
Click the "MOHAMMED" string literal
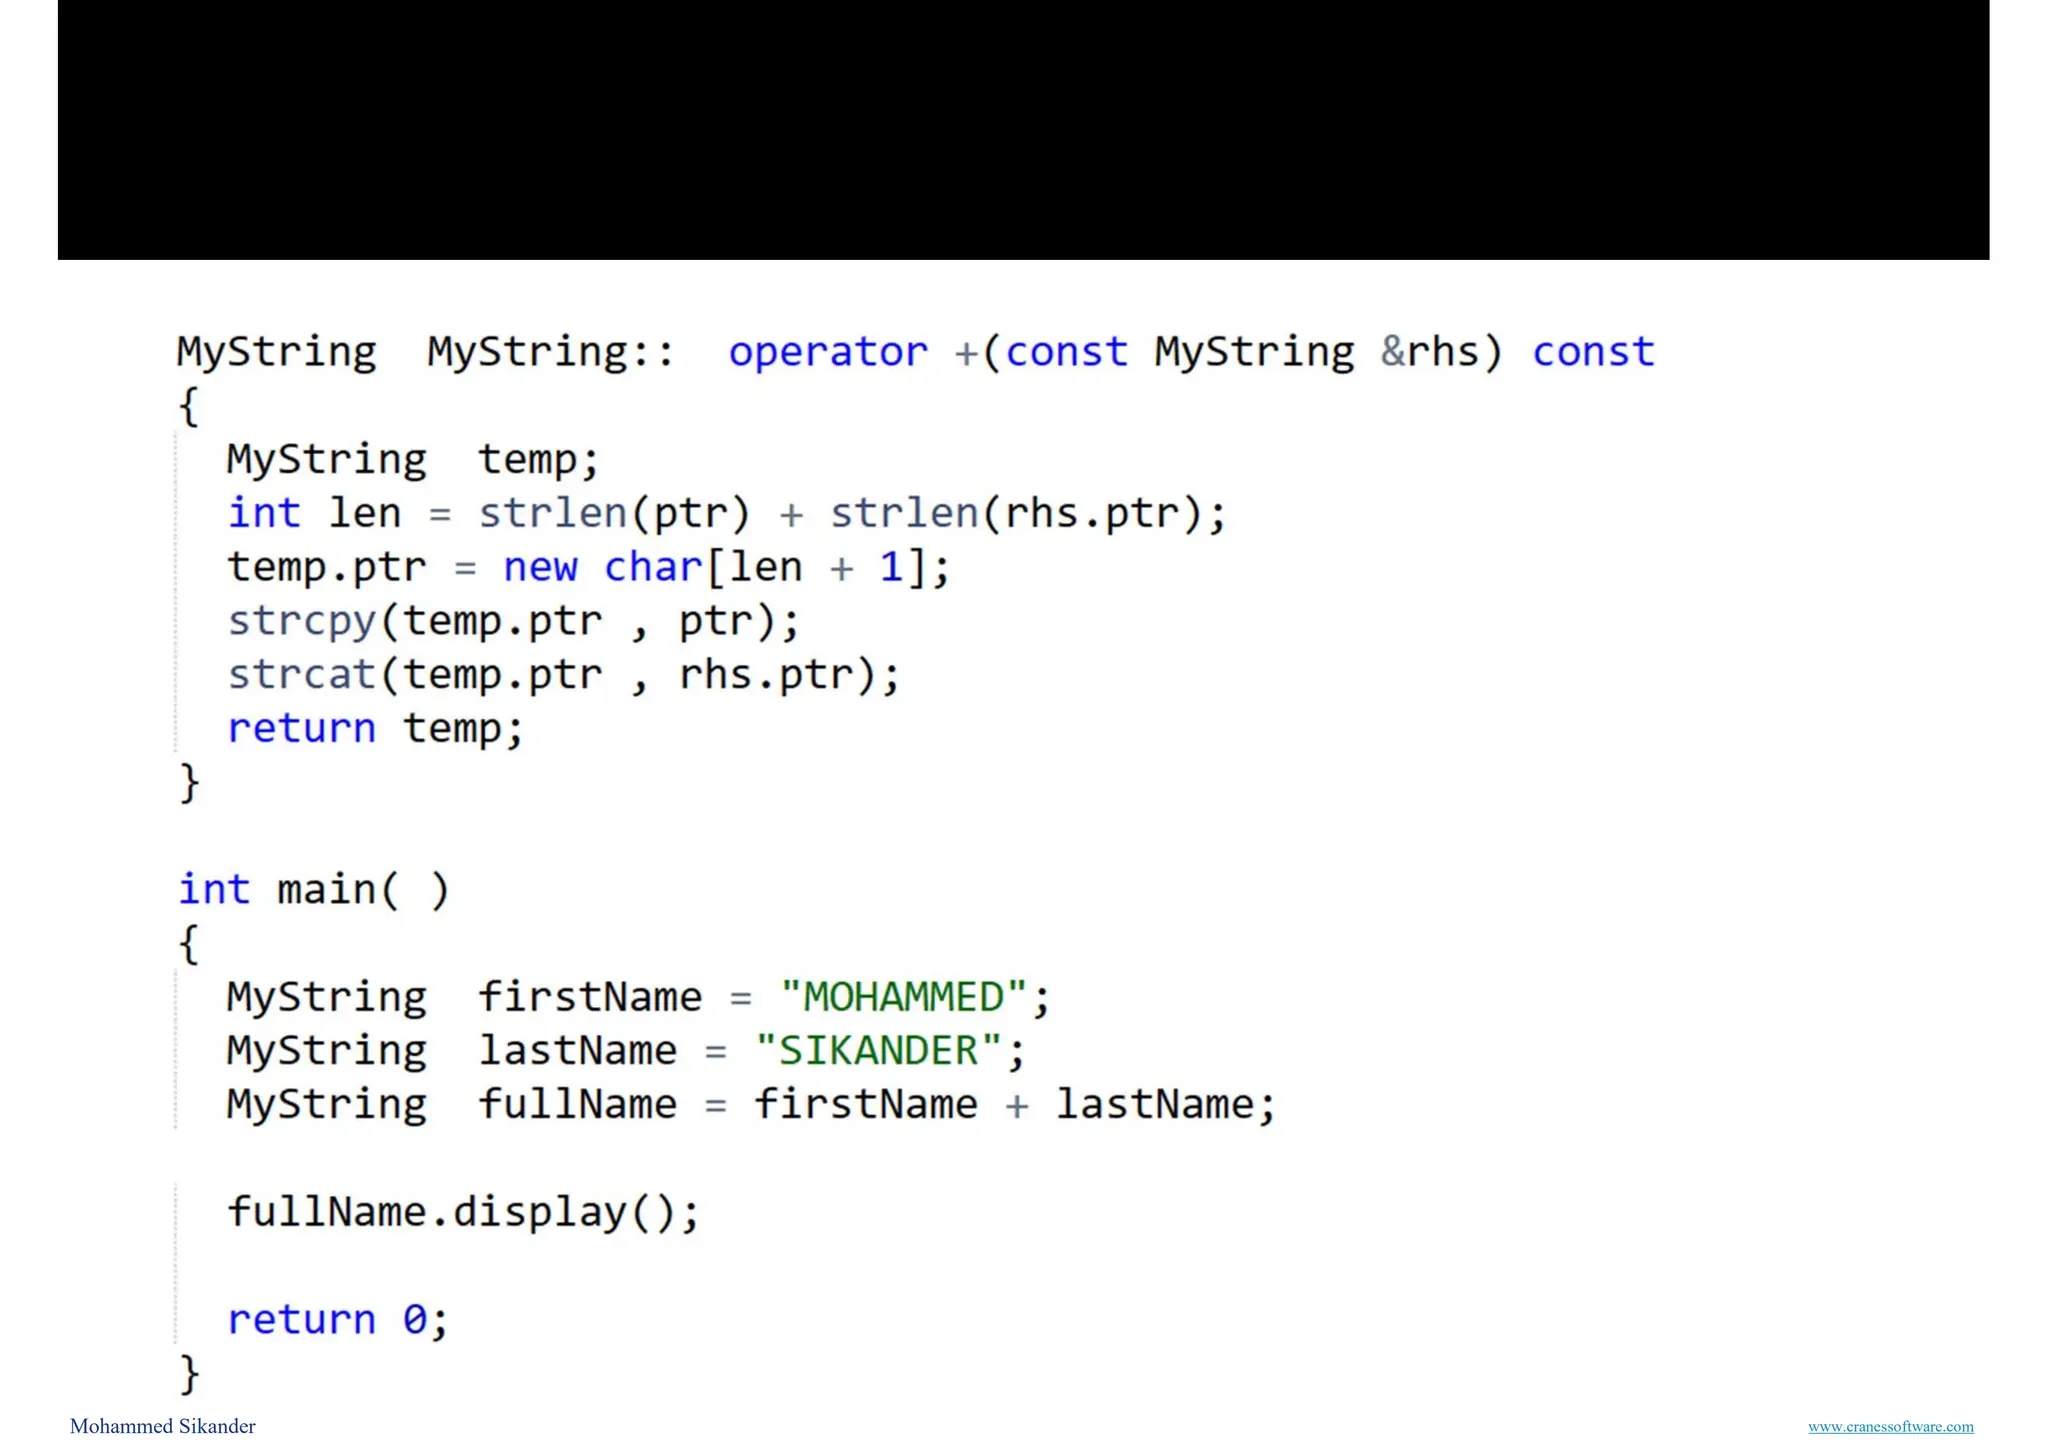coord(903,997)
